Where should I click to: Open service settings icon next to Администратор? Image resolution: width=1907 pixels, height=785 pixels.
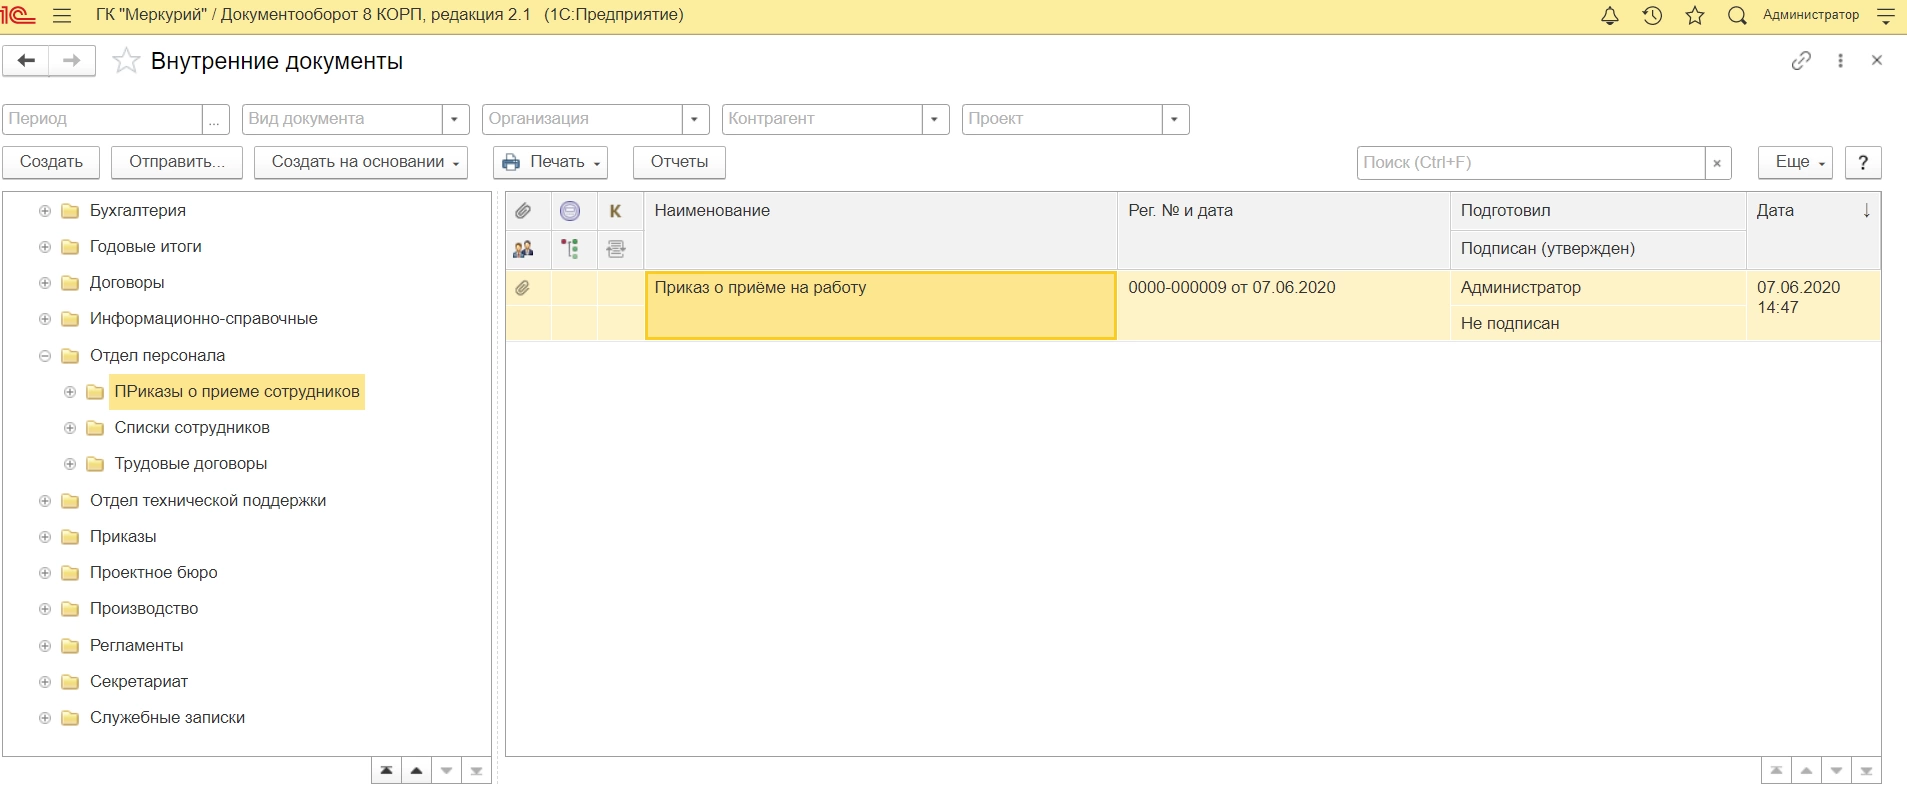pos(1885,16)
